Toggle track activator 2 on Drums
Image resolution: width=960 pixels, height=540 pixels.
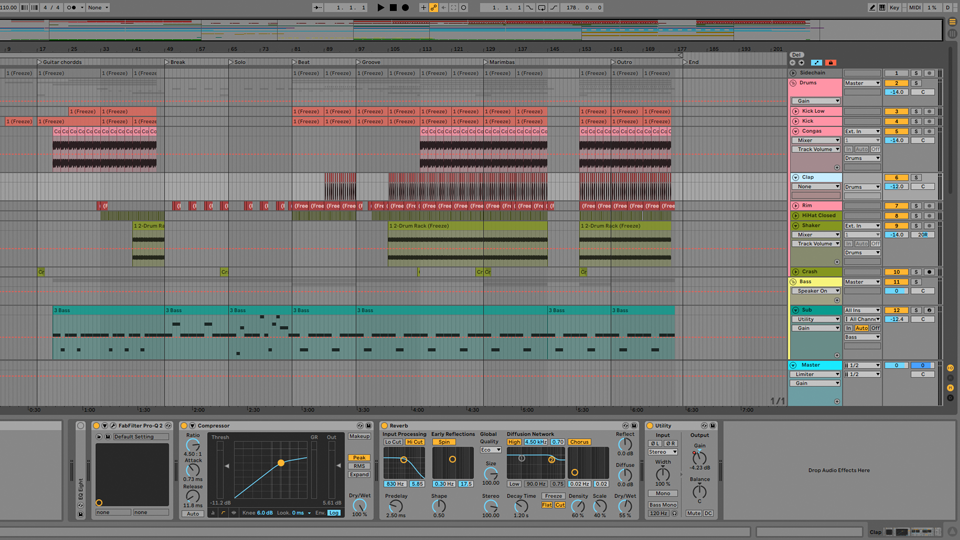point(896,83)
